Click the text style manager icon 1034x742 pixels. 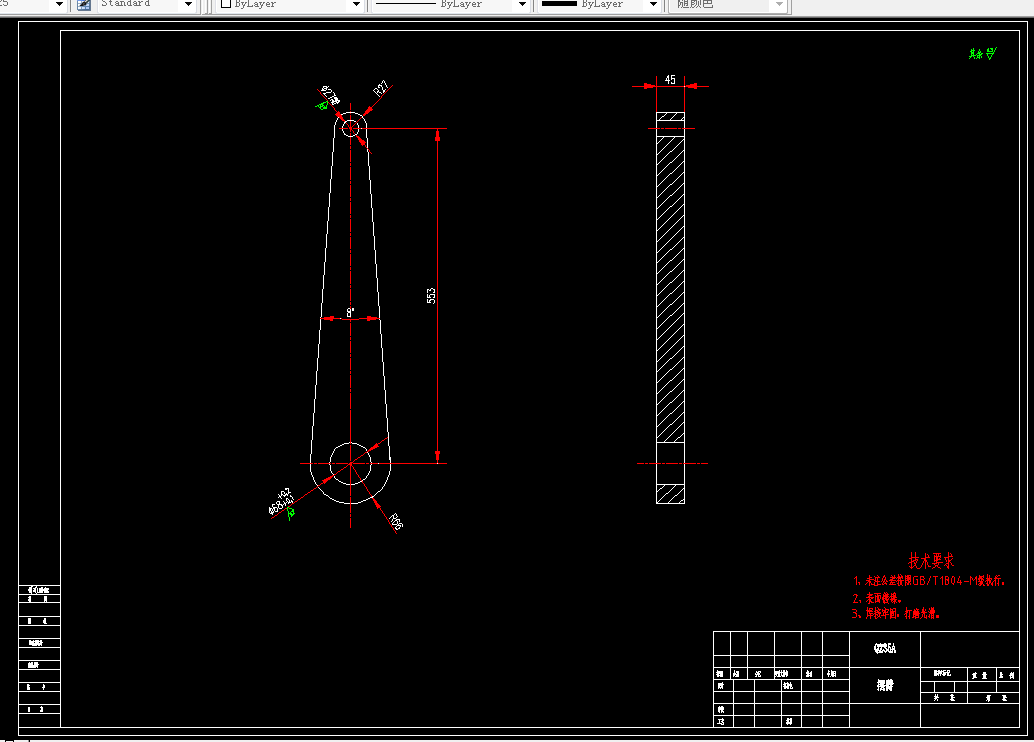tap(84, 5)
